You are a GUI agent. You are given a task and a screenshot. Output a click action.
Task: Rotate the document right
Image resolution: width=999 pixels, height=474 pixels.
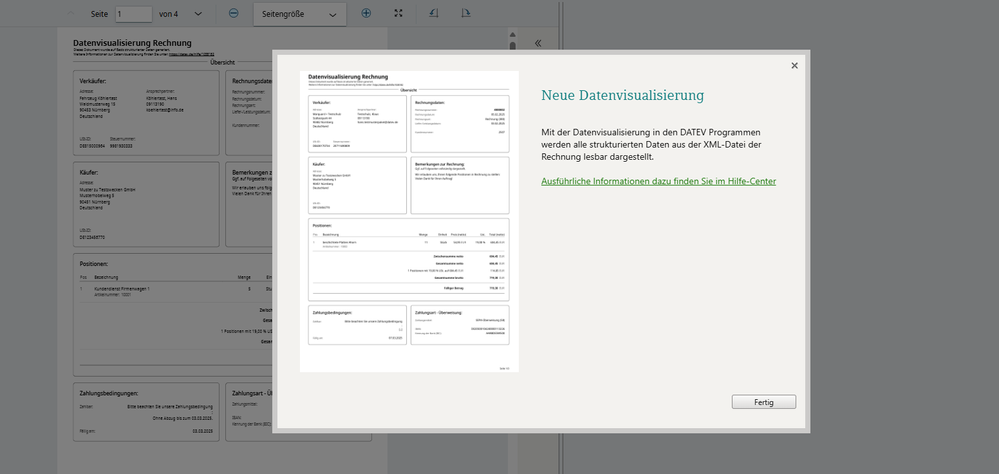coord(466,14)
